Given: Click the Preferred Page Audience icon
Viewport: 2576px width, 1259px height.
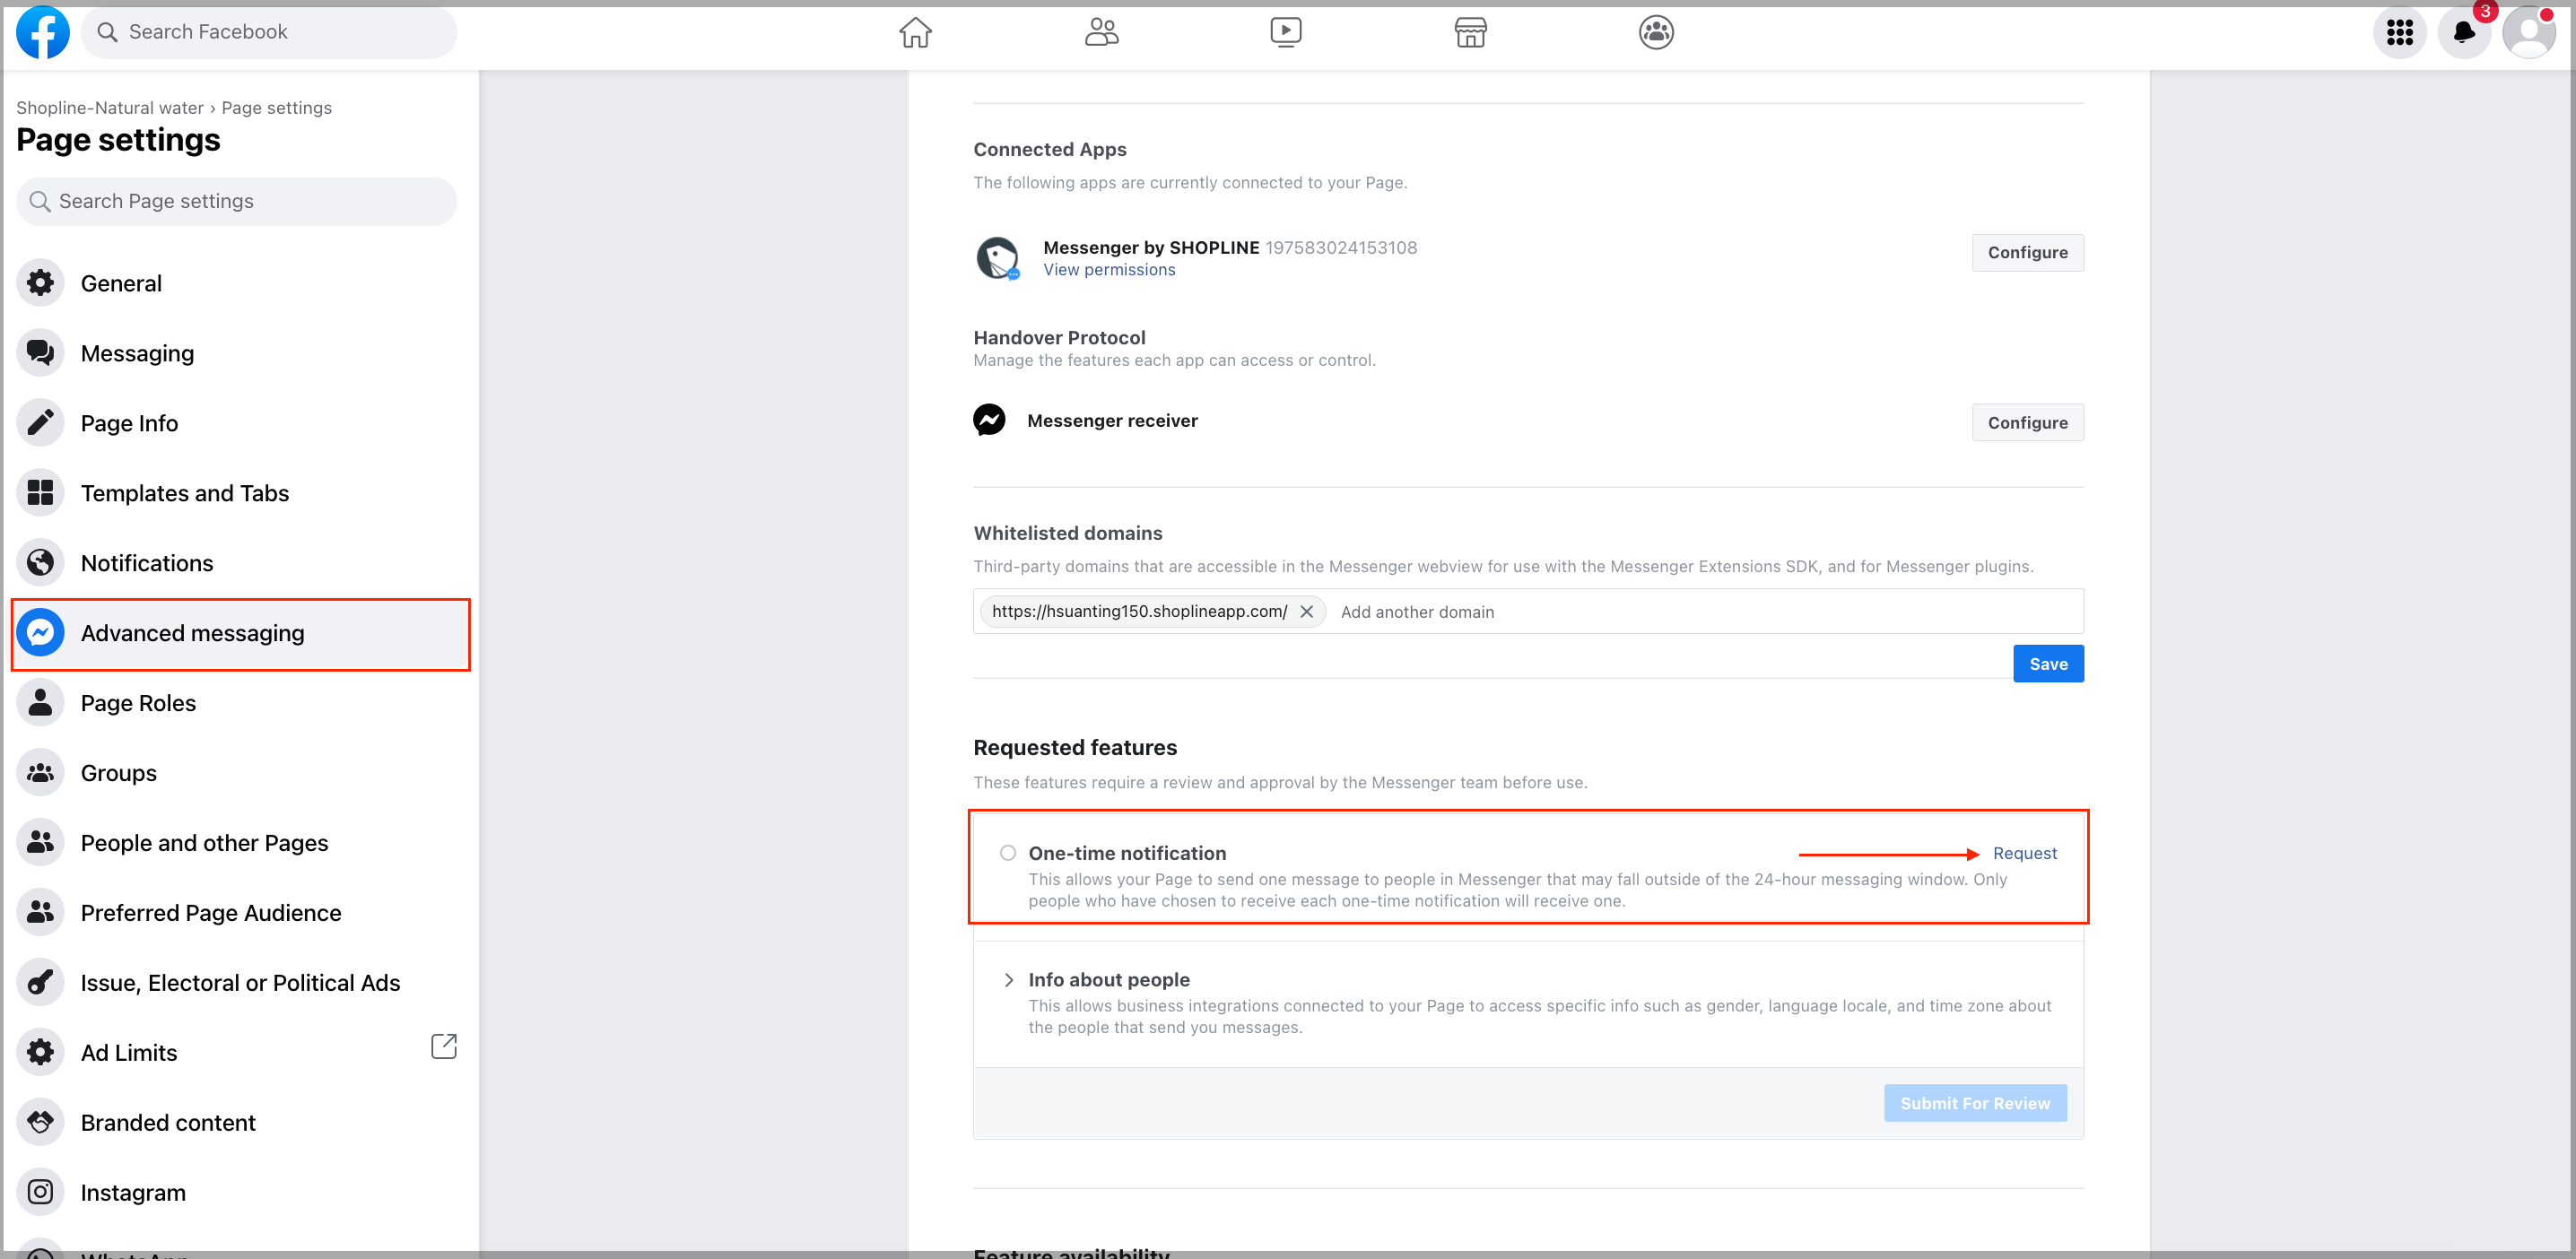Looking at the screenshot, I should (x=40, y=913).
